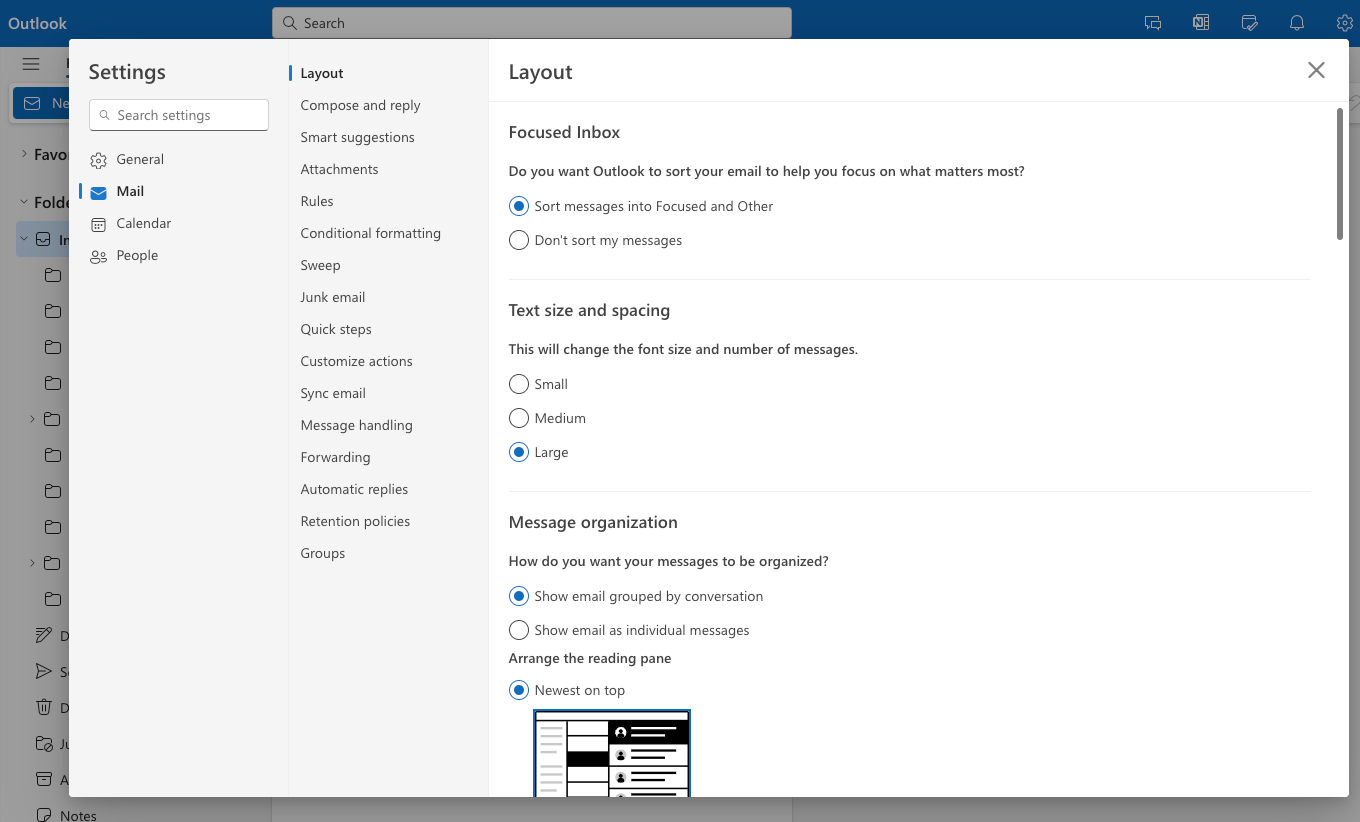
Task: Open the chat bubbles icon in top bar
Action: tap(1153, 23)
